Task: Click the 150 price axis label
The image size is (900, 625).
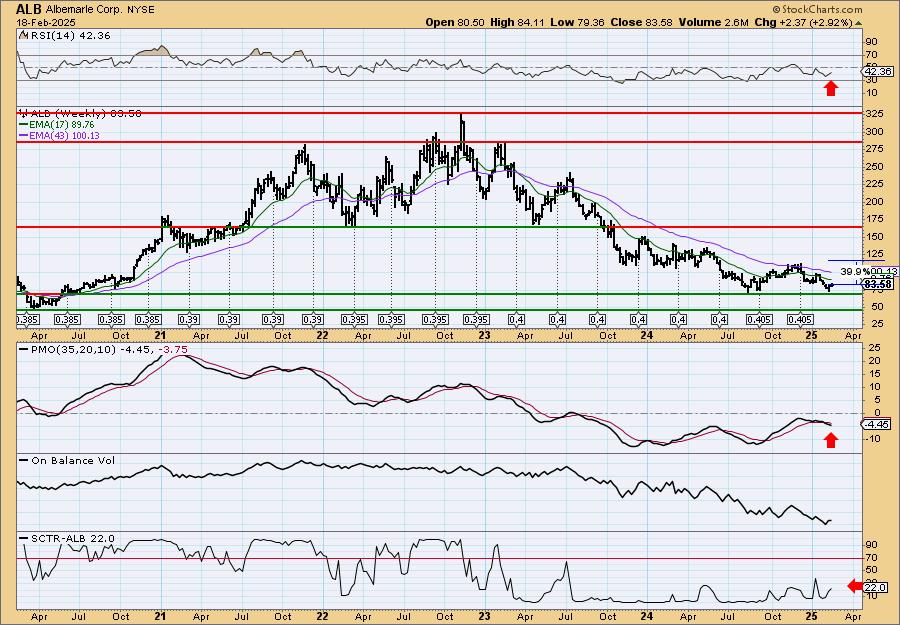Action: tap(874, 236)
